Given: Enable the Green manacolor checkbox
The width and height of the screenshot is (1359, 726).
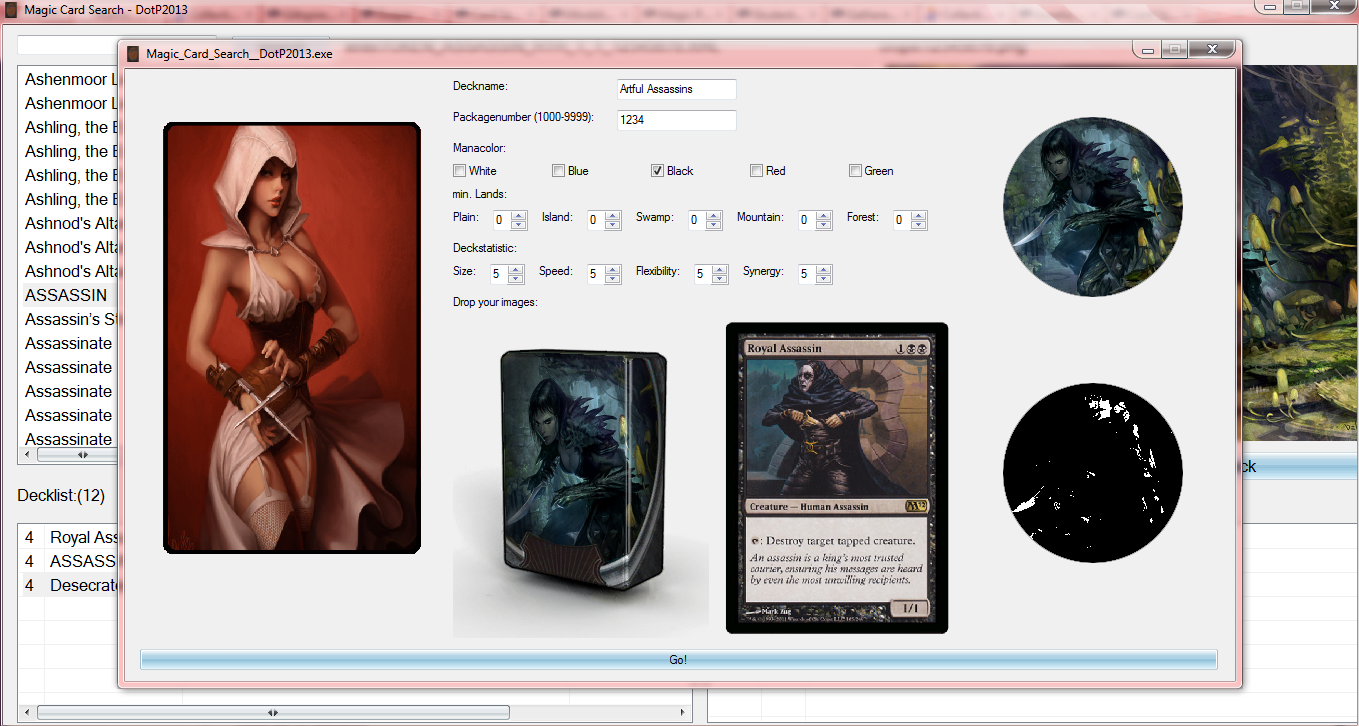Looking at the screenshot, I should [856, 171].
